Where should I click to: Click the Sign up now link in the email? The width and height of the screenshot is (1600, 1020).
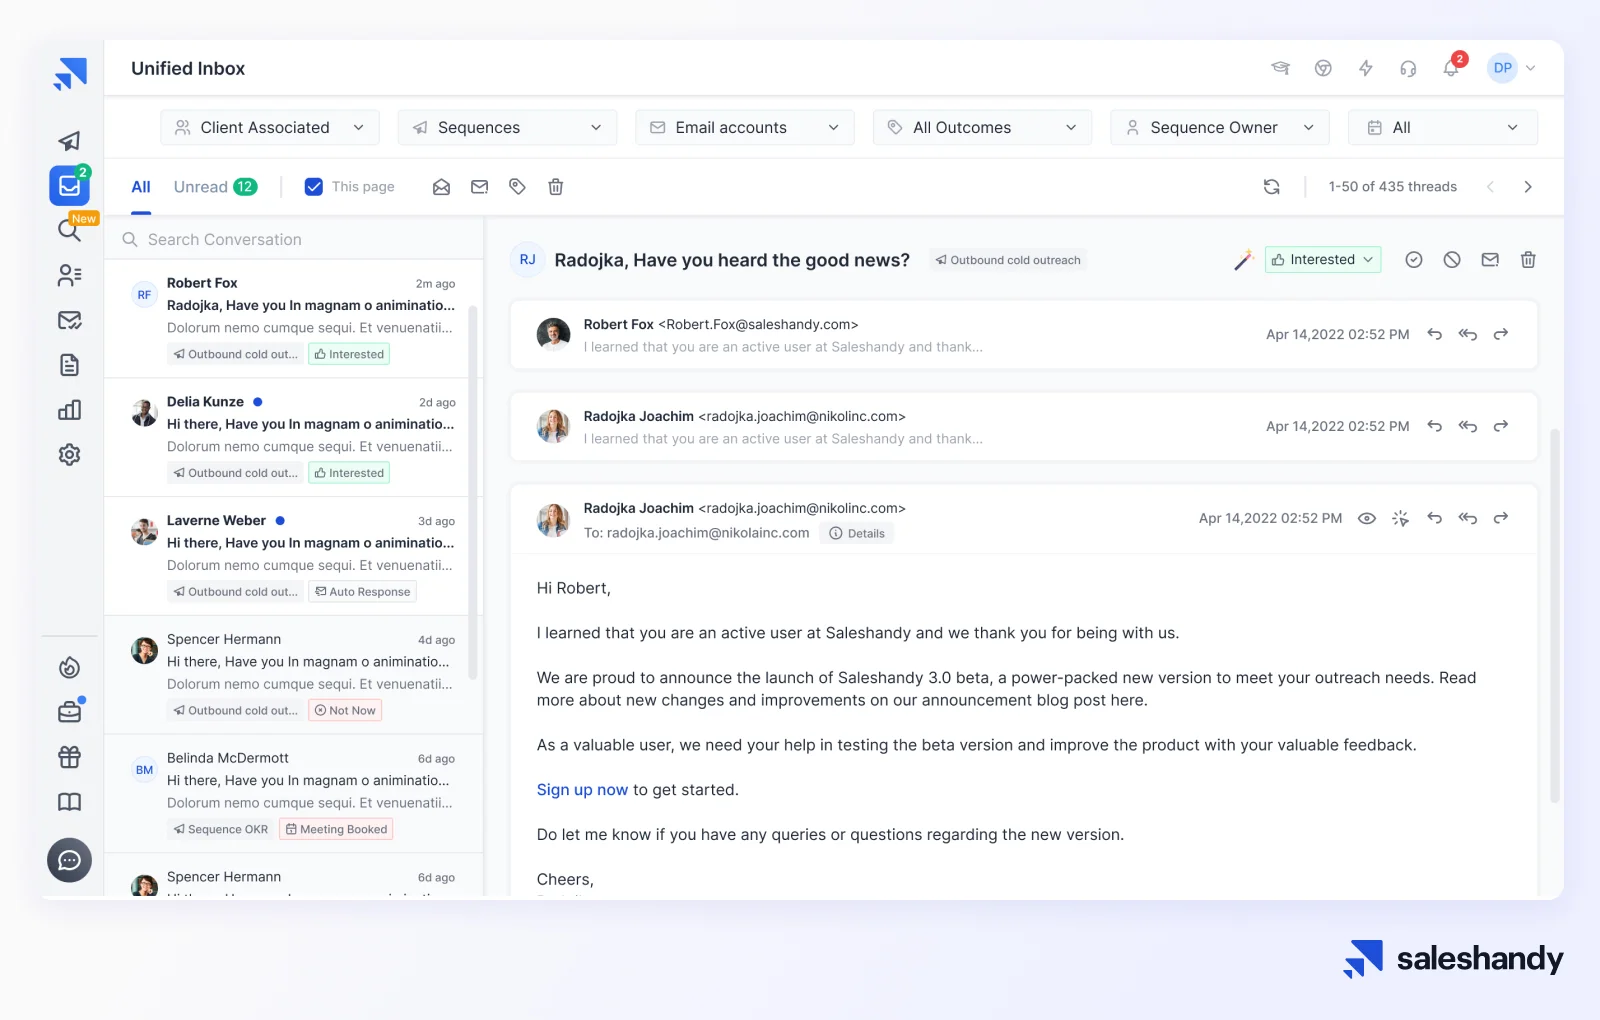tap(582, 789)
